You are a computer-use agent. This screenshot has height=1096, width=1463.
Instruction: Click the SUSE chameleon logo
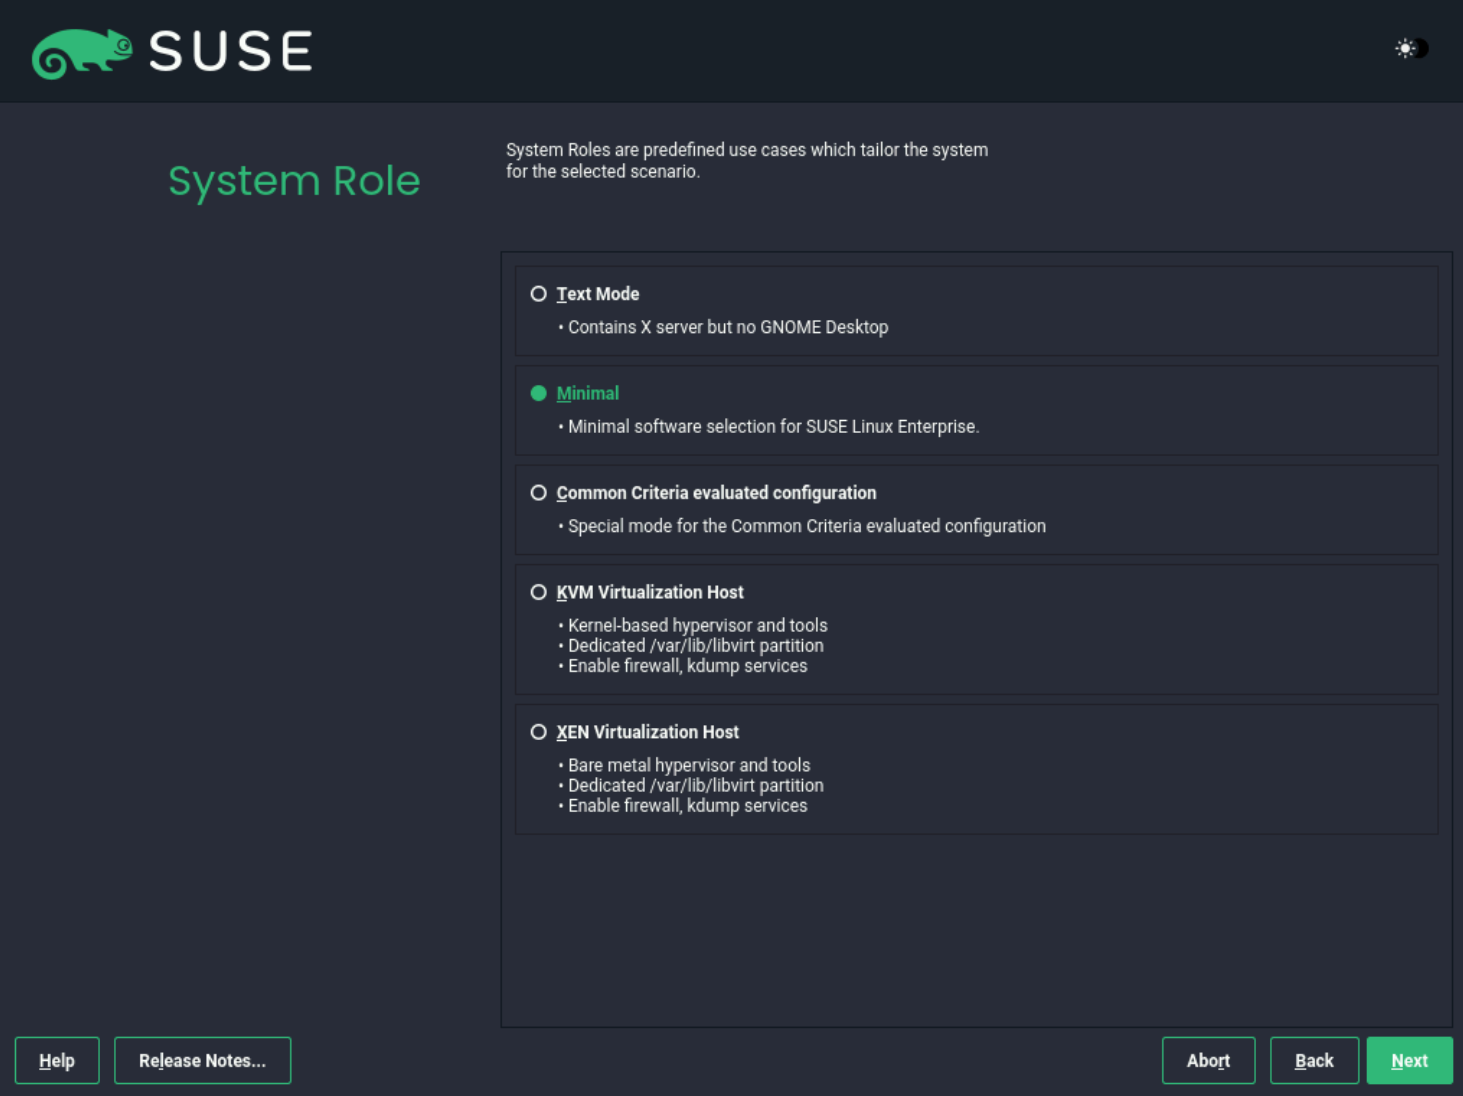pyautogui.click(x=82, y=52)
